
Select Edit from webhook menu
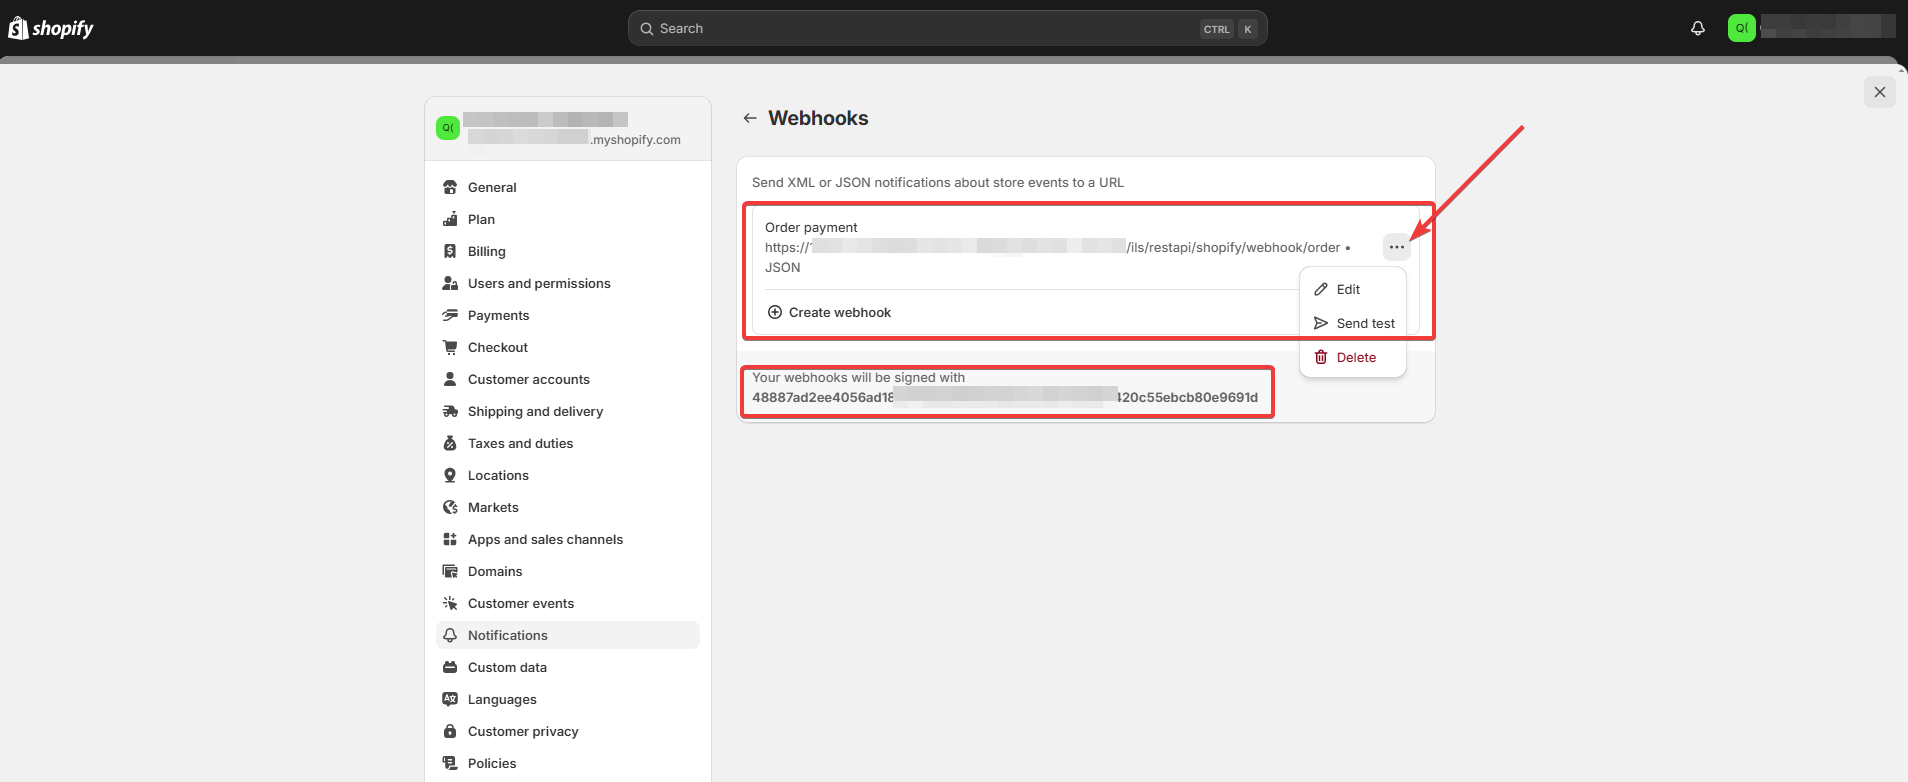1347,289
